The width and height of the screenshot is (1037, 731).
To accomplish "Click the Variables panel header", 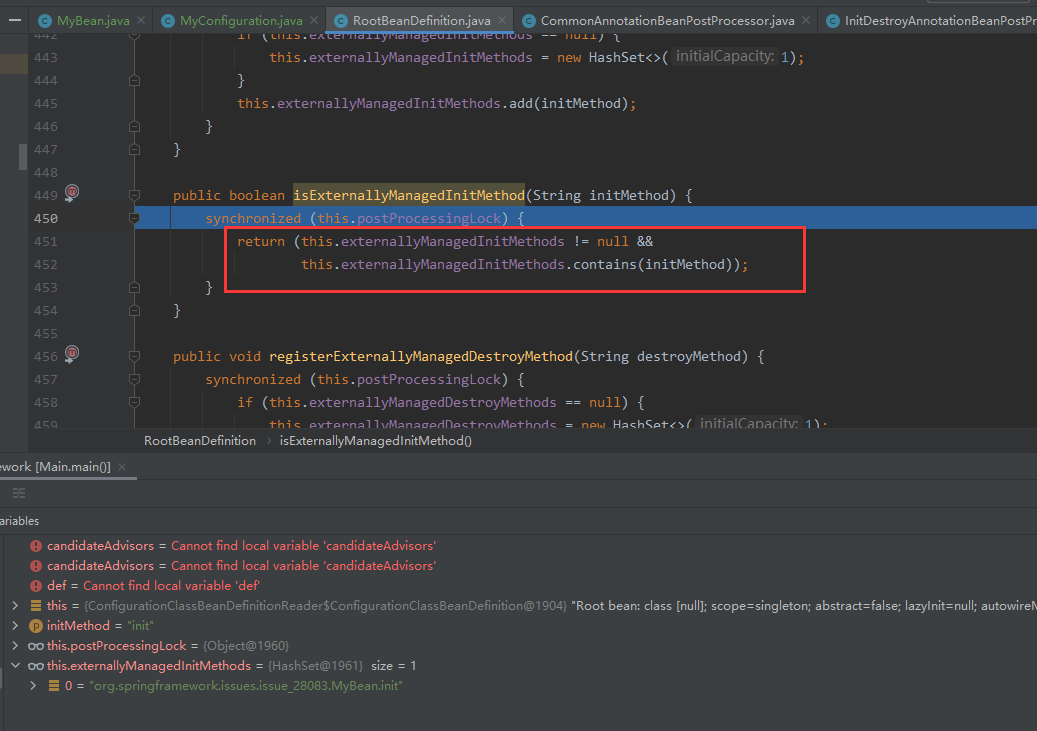I will click(x=20, y=521).
